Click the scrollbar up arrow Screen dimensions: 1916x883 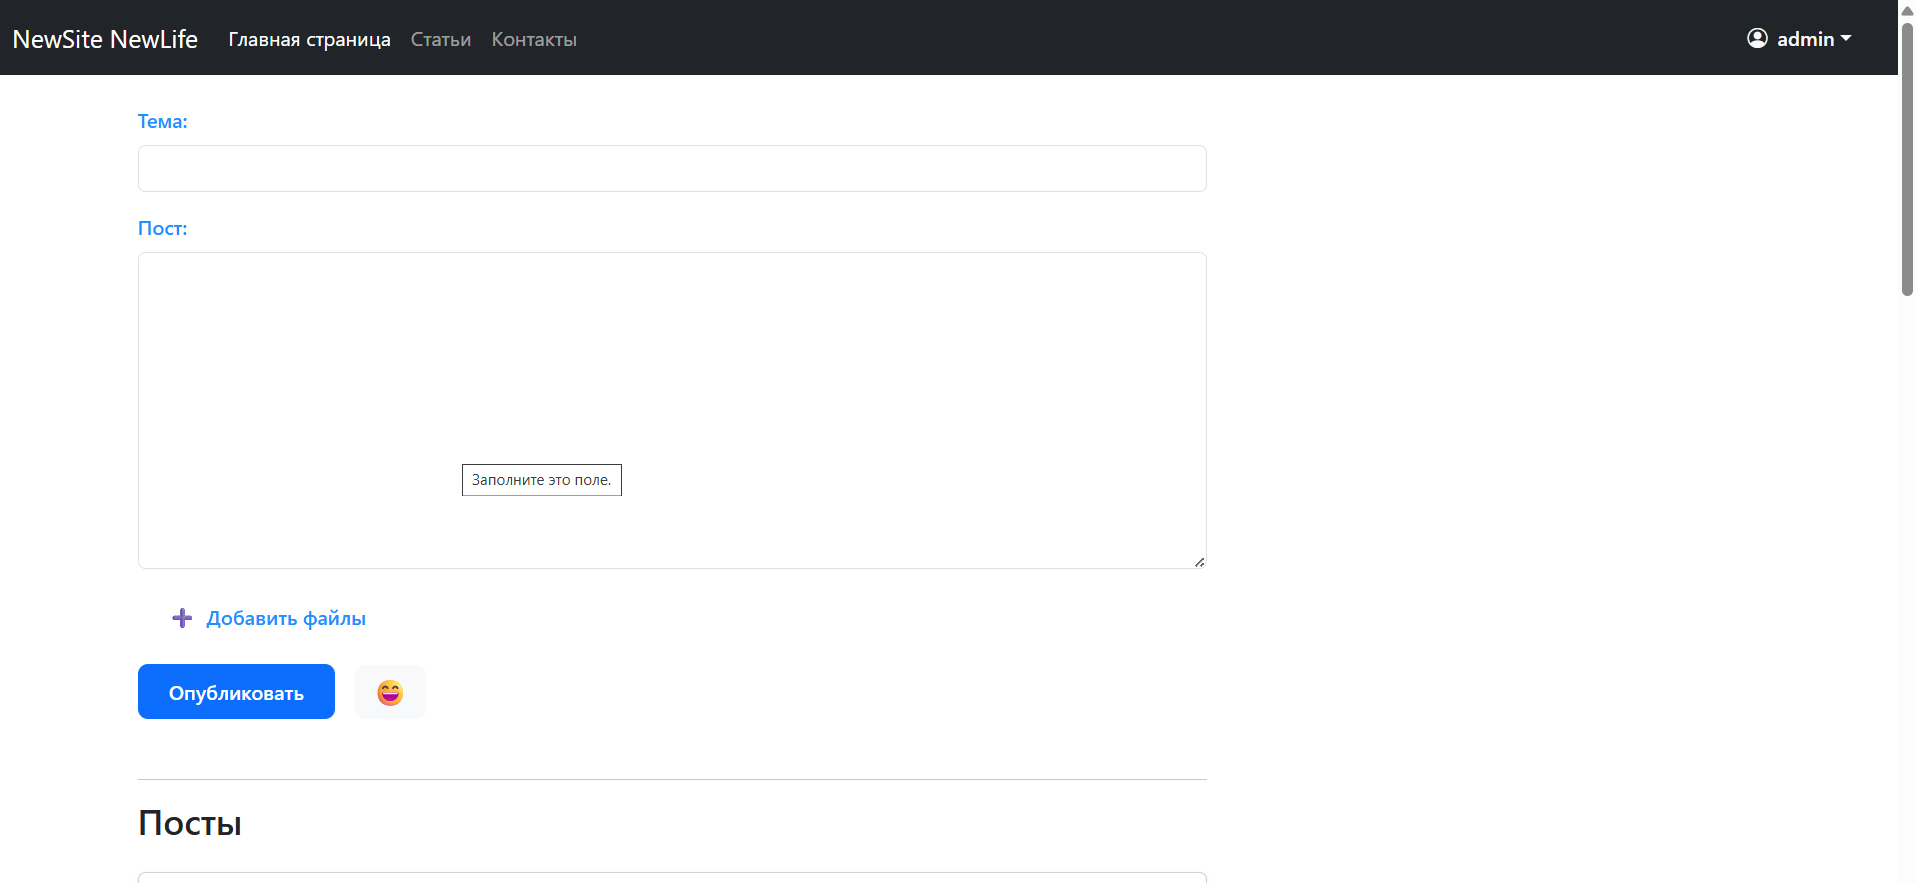point(1907,10)
